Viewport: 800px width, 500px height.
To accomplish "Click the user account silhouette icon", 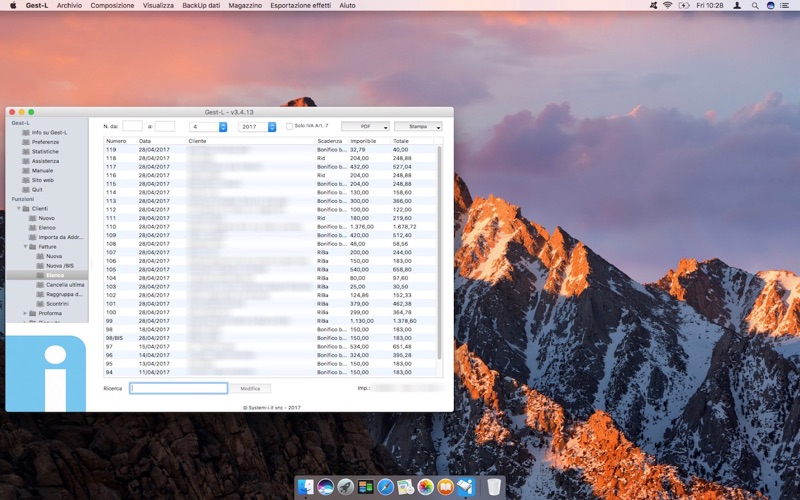I will [737, 5].
